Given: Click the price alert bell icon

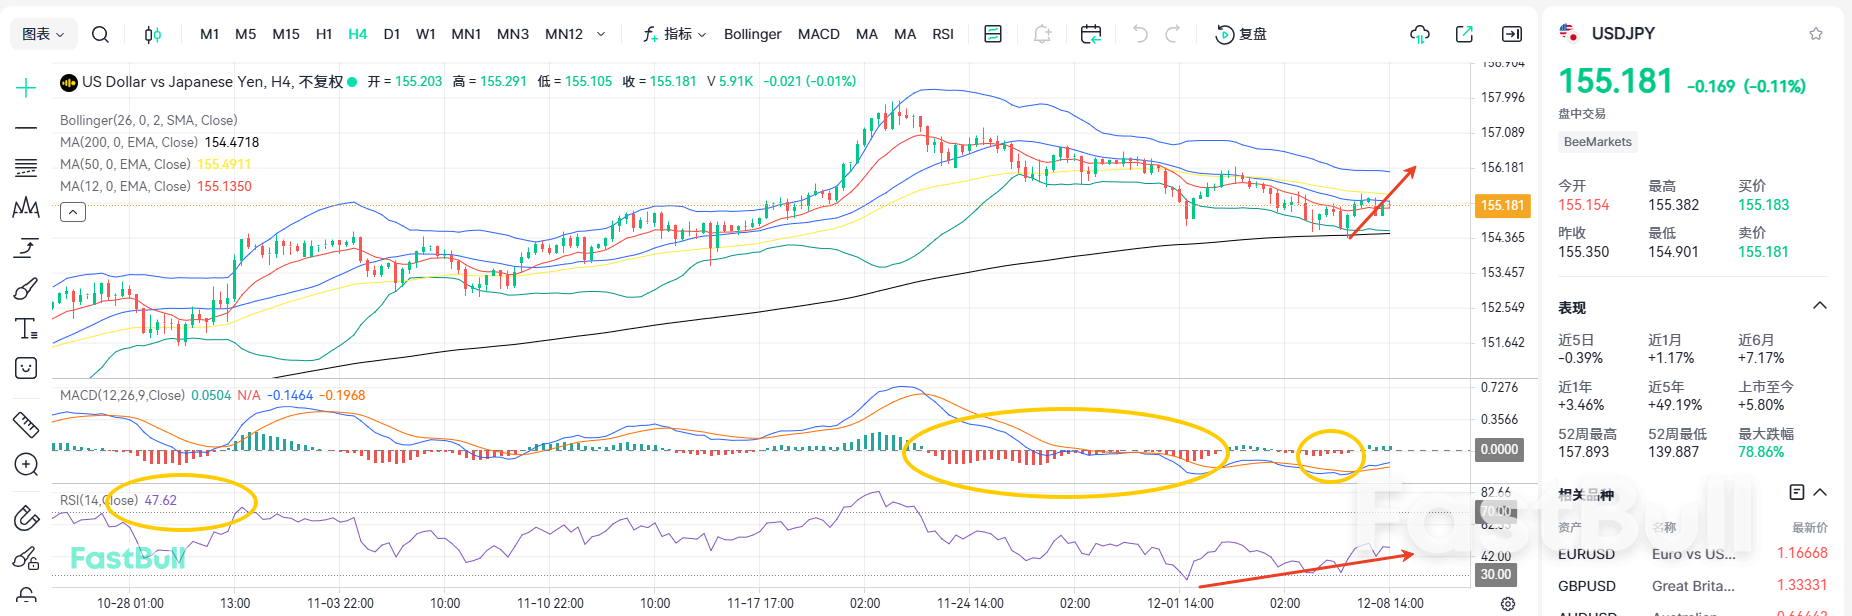Looking at the screenshot, I should tap(1042, 35).
